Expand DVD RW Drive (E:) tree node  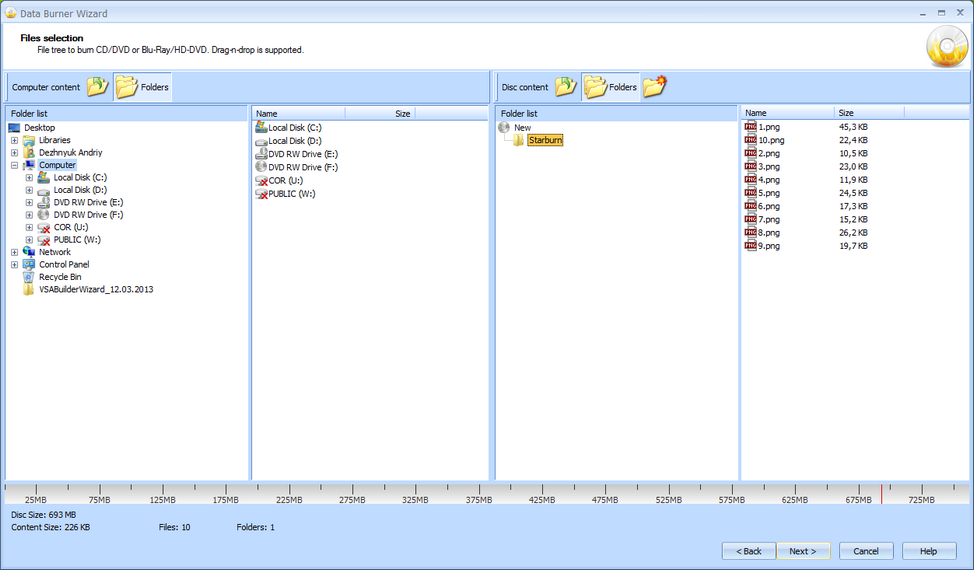coord(29,202)
